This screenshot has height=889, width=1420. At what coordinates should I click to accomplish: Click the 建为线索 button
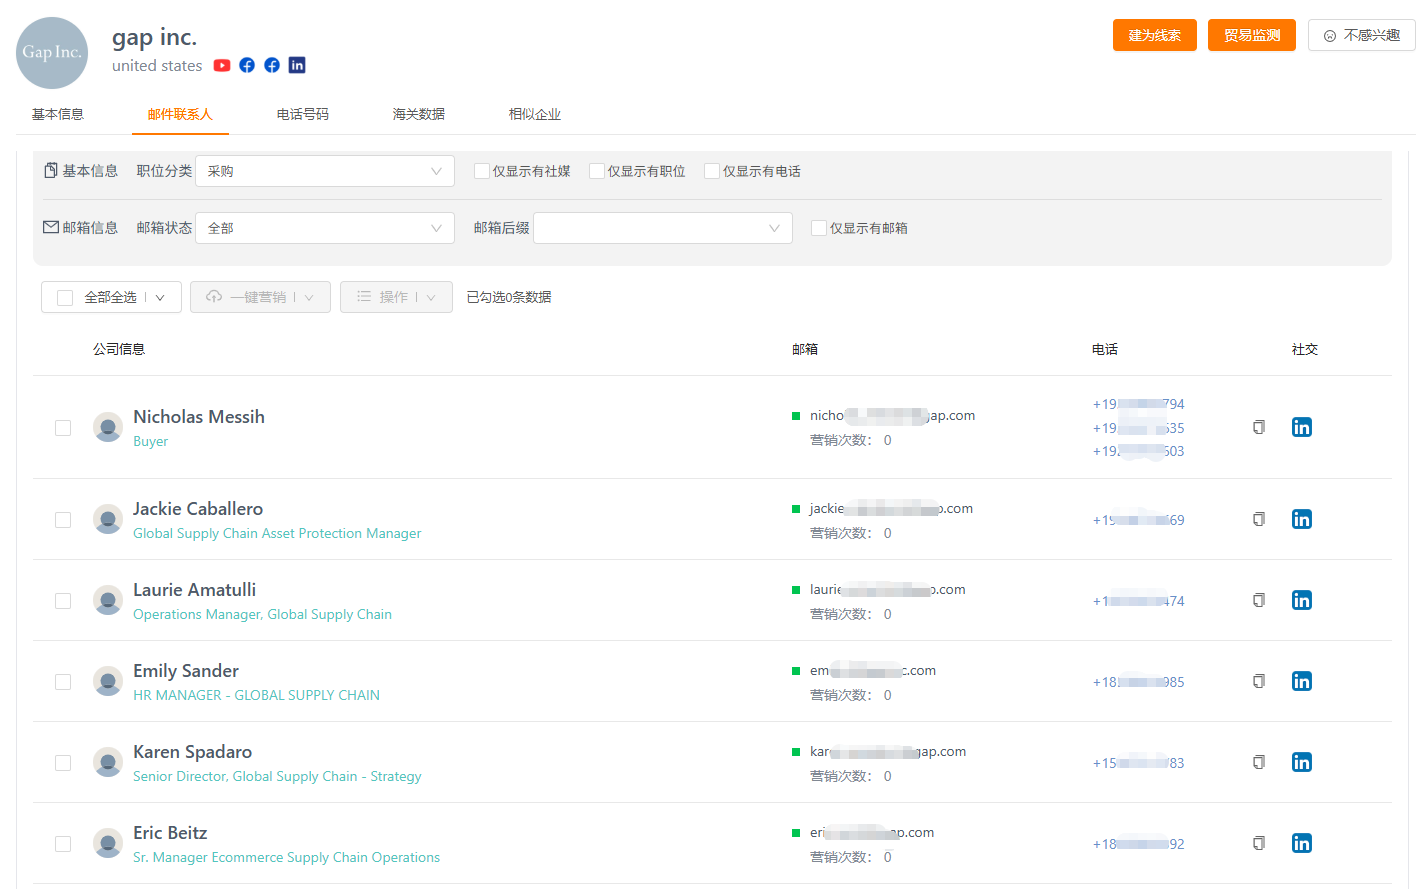tap(1155, 35)
